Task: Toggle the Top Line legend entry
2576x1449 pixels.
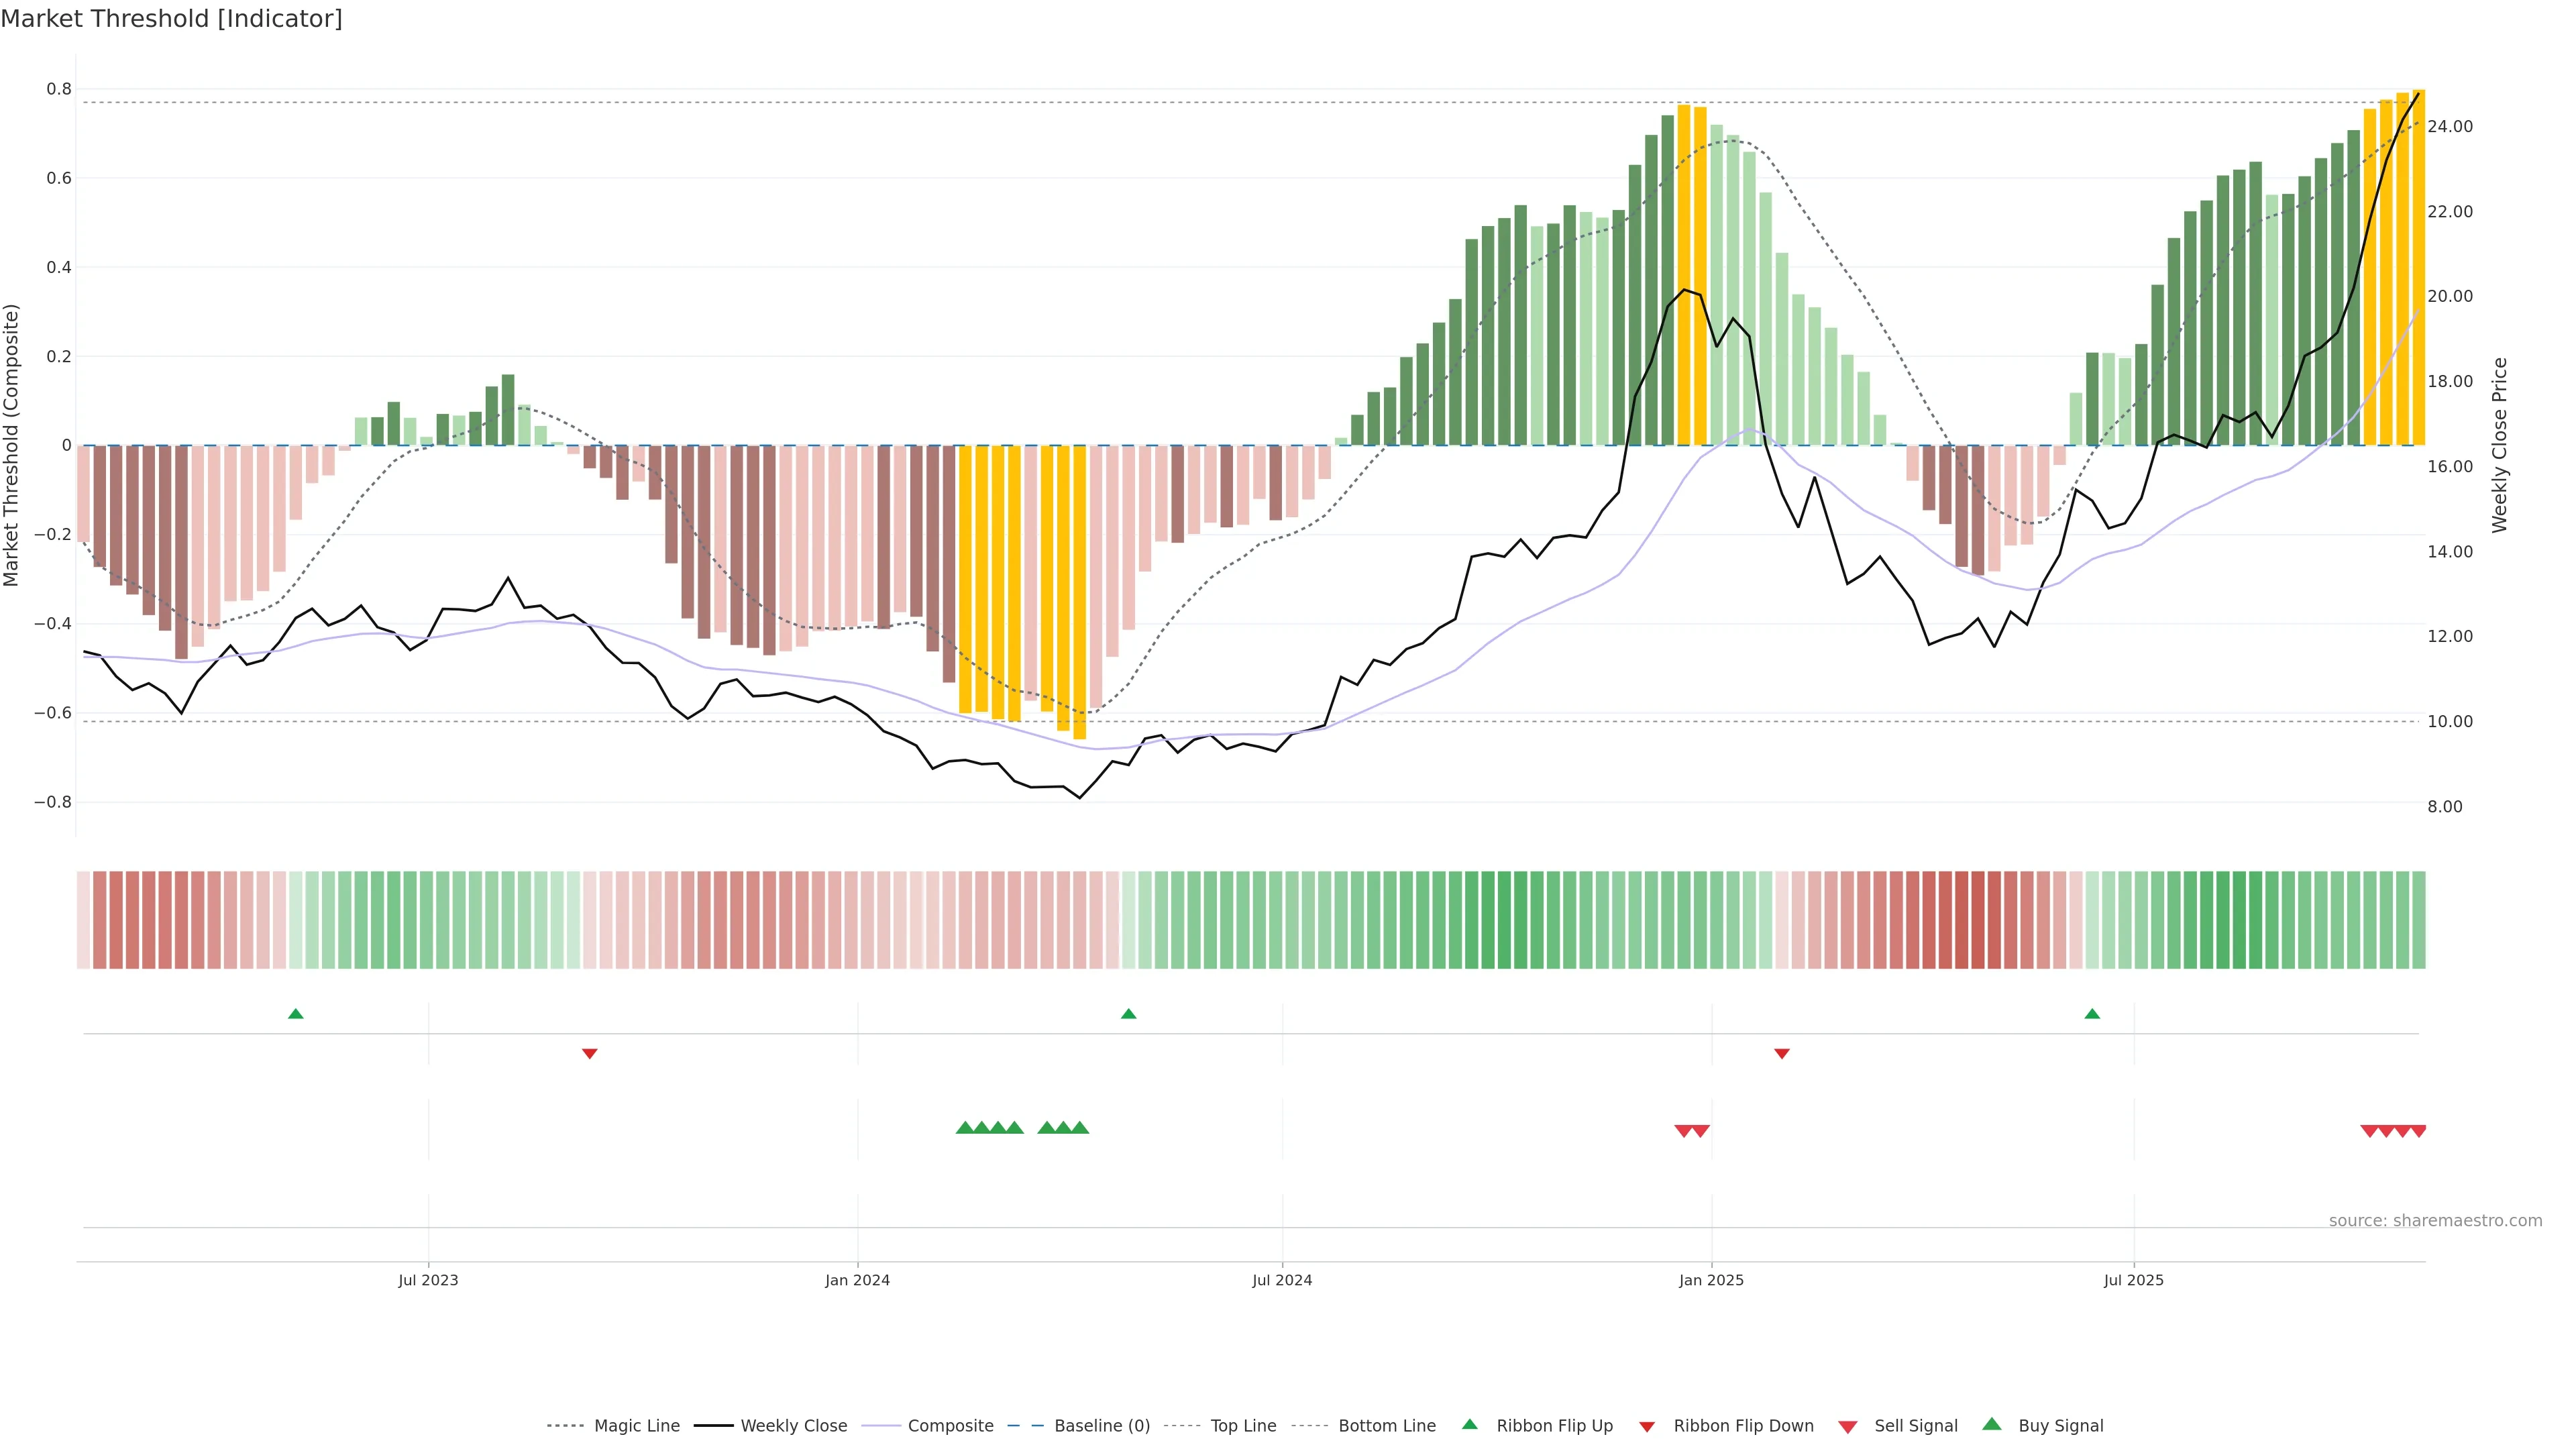Action: [1243, 1426]
